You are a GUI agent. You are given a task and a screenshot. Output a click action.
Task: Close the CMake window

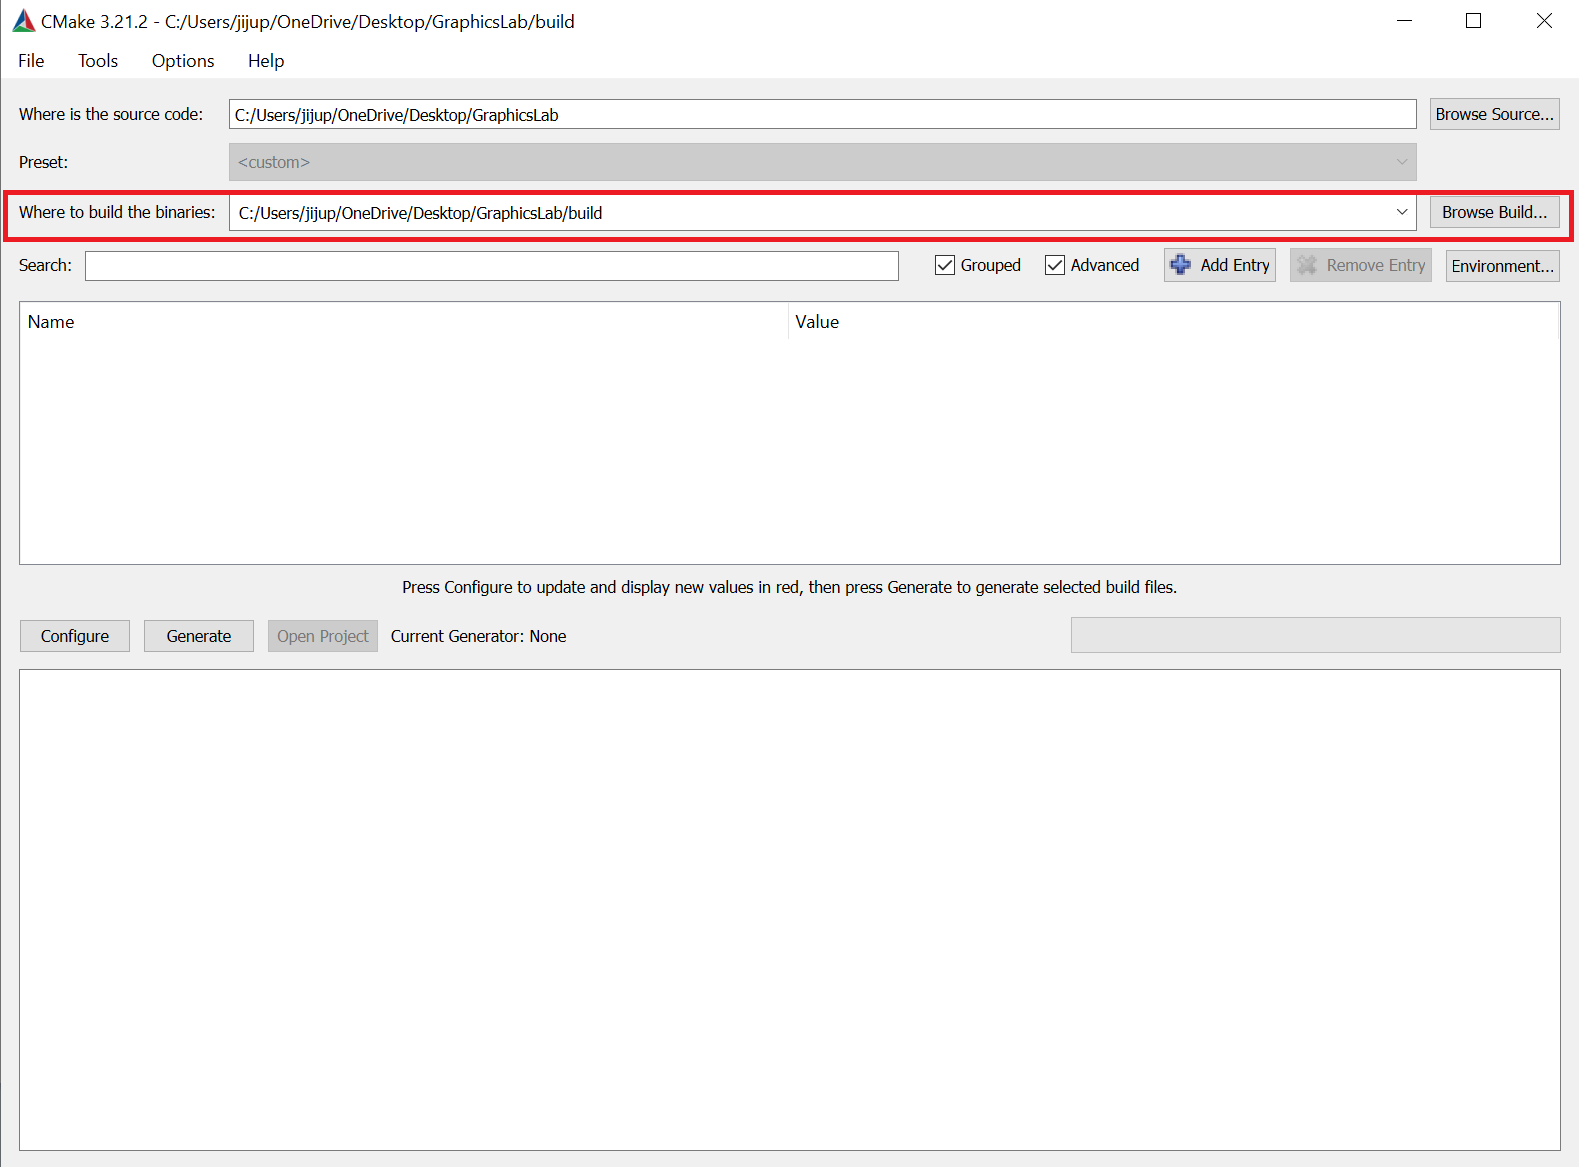[x=1544, y=21]
